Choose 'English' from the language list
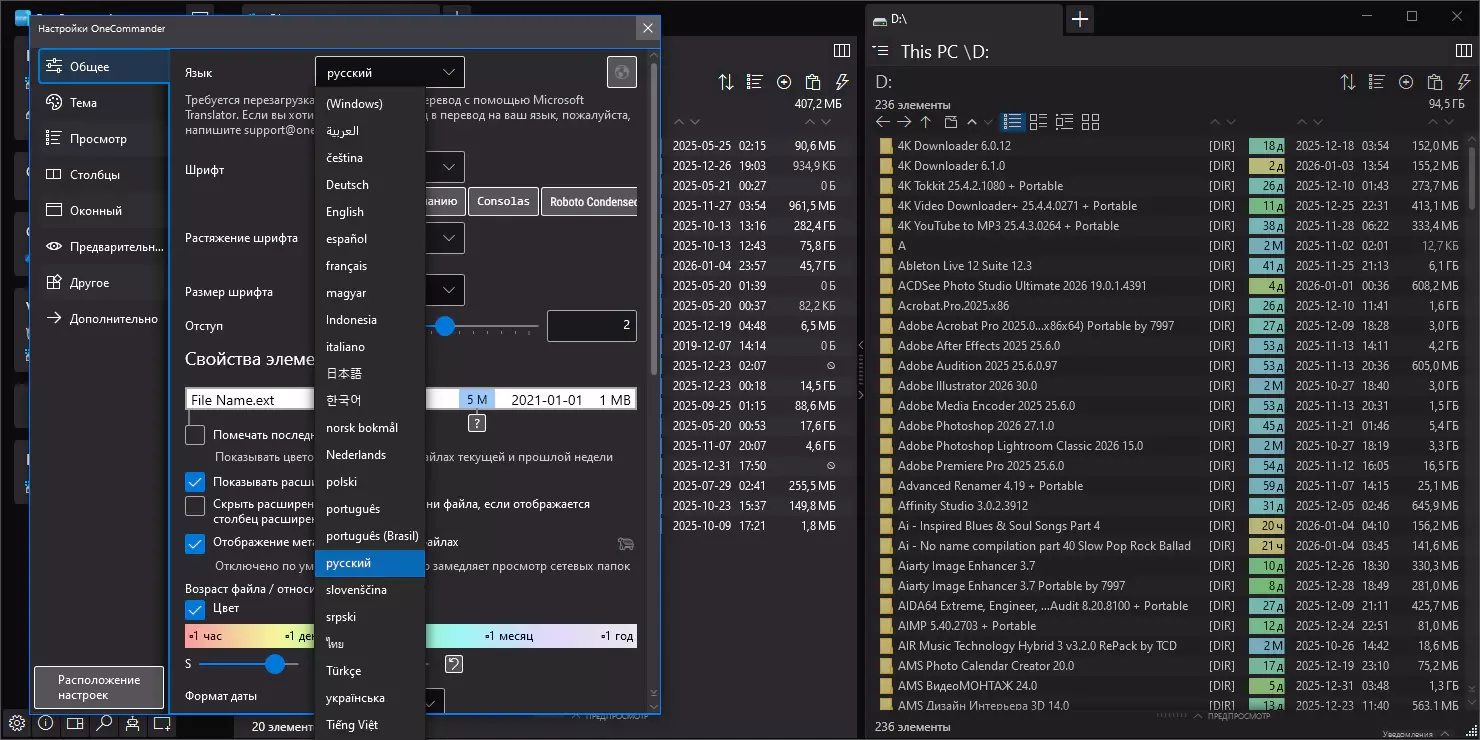The image size is (1480, 740). pos(345,212)
